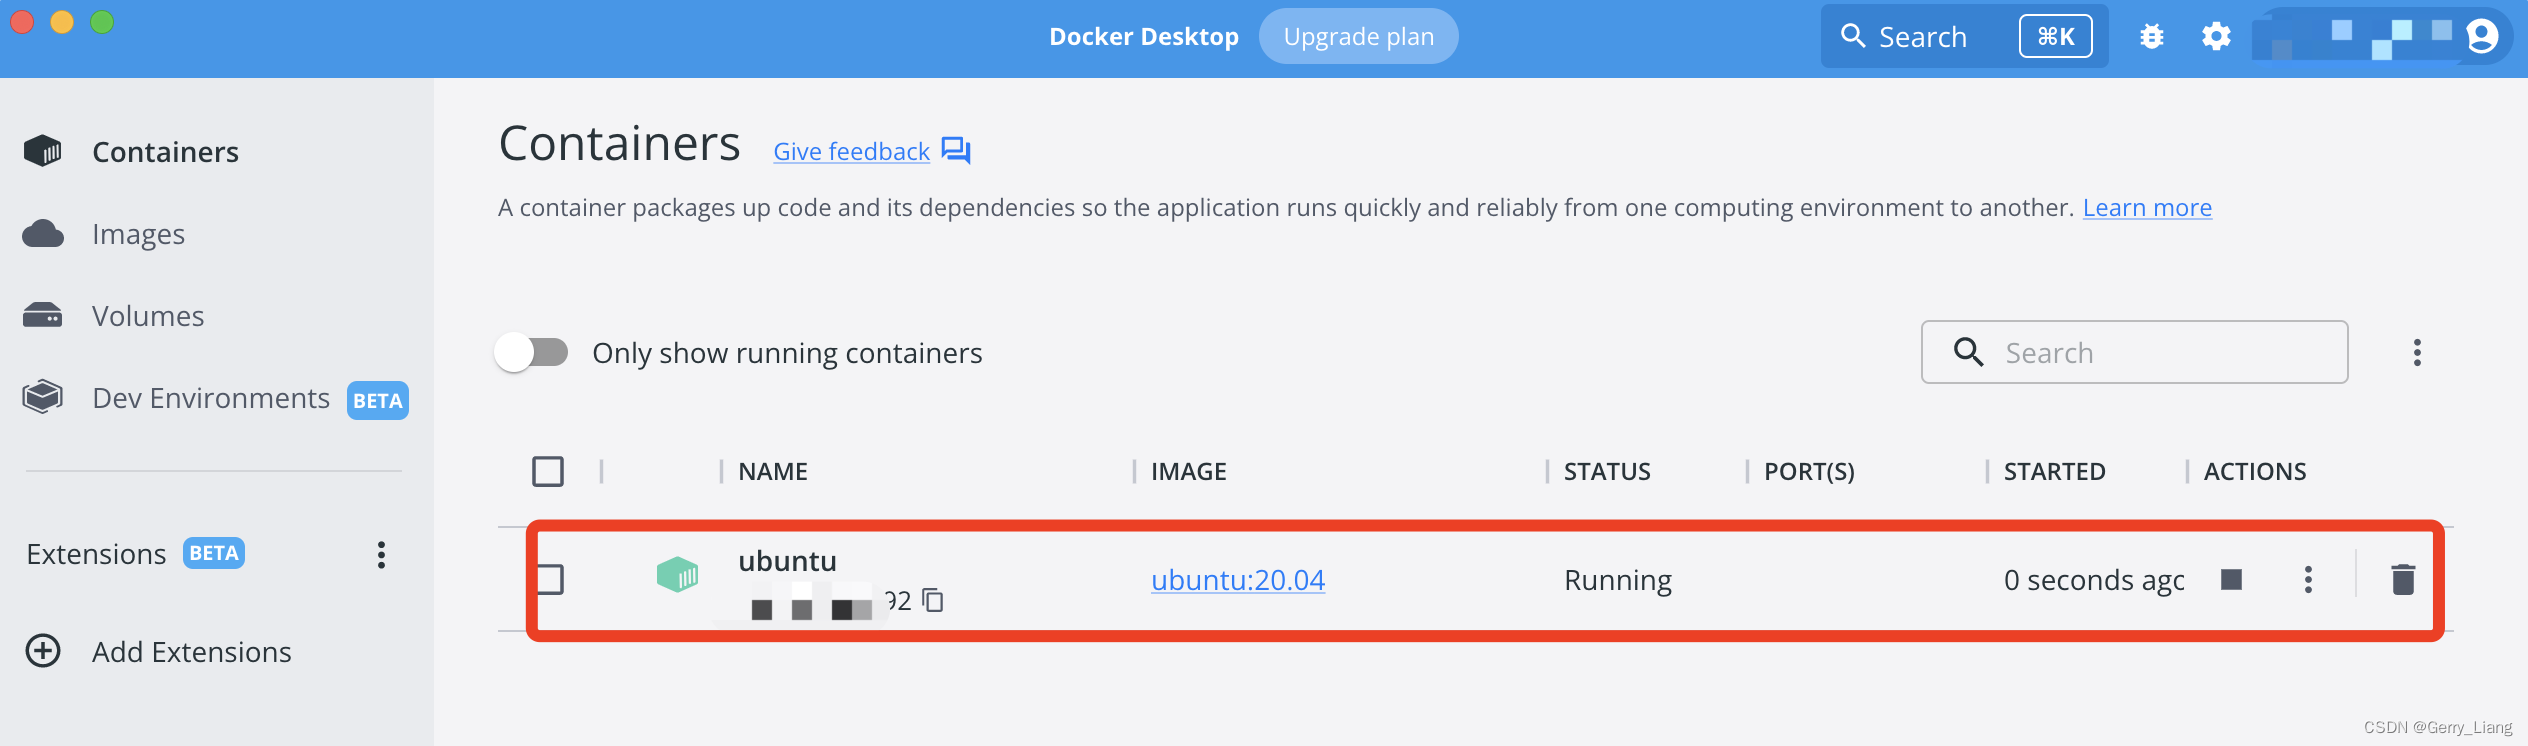2528x746 pixels.
Task: Click the Upgrade plan button
Action: [x=1358, y=37]
